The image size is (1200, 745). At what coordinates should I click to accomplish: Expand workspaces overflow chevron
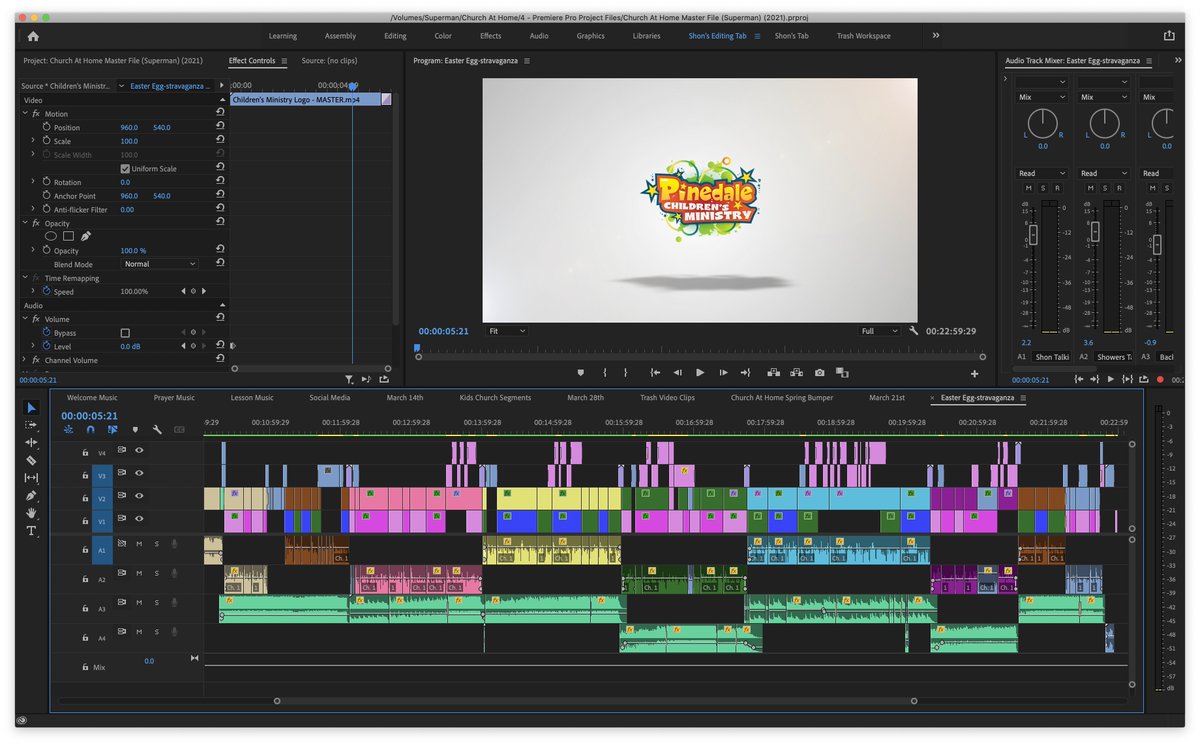click(936, 35)
